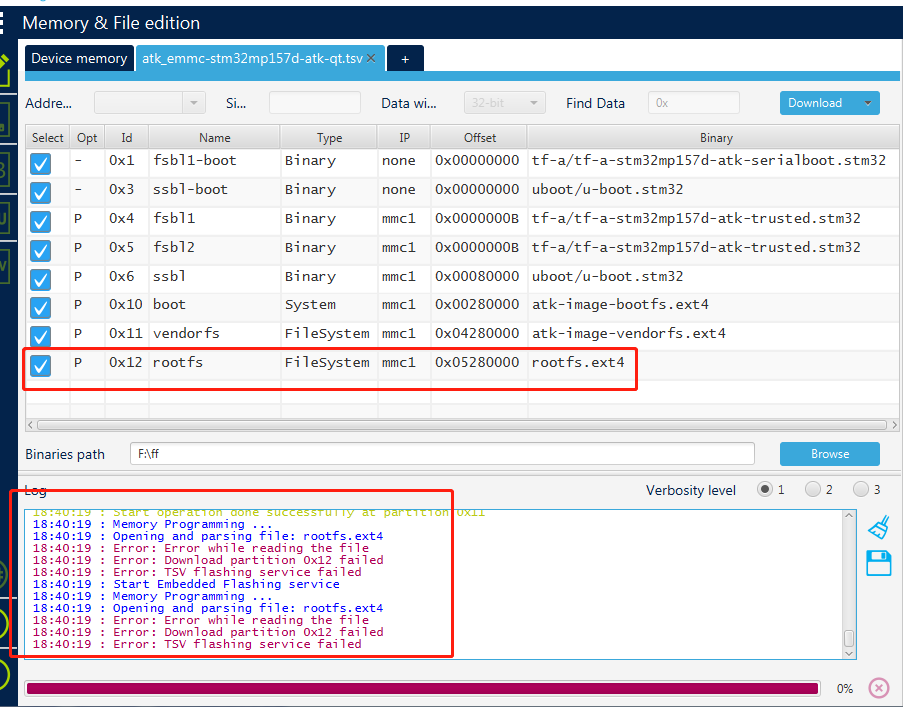Click the flashing progress bar

point(423,689)
